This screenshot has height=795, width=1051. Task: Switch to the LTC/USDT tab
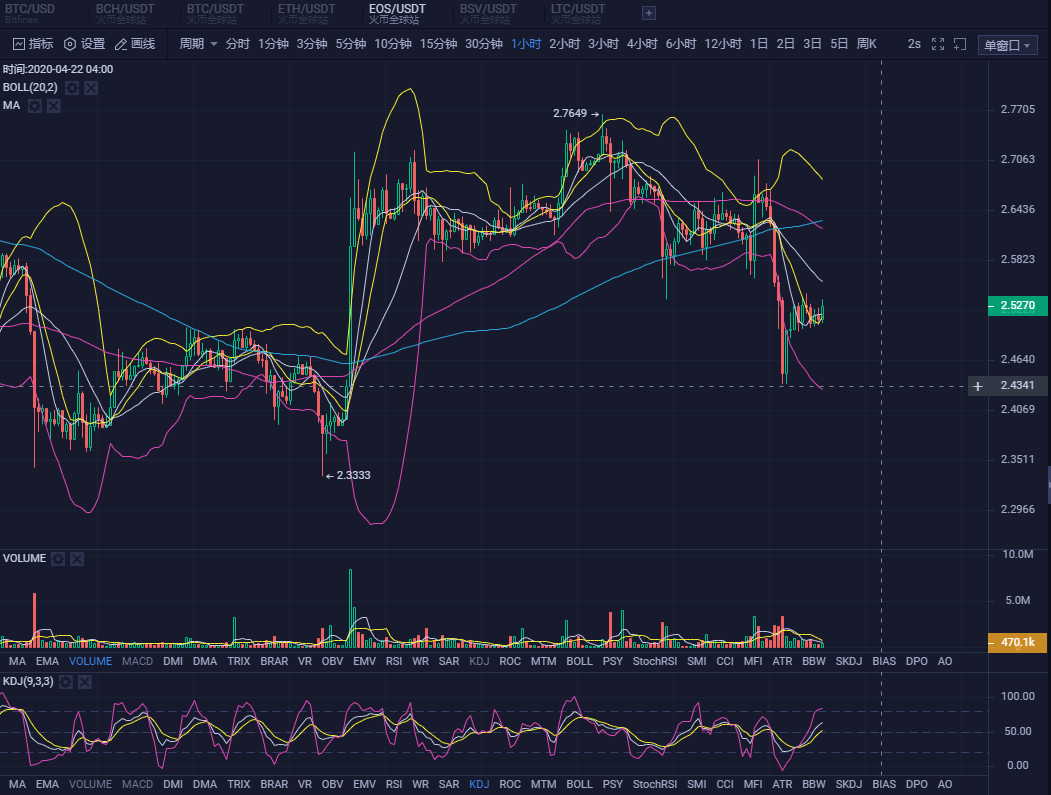(x=577, y=13)
